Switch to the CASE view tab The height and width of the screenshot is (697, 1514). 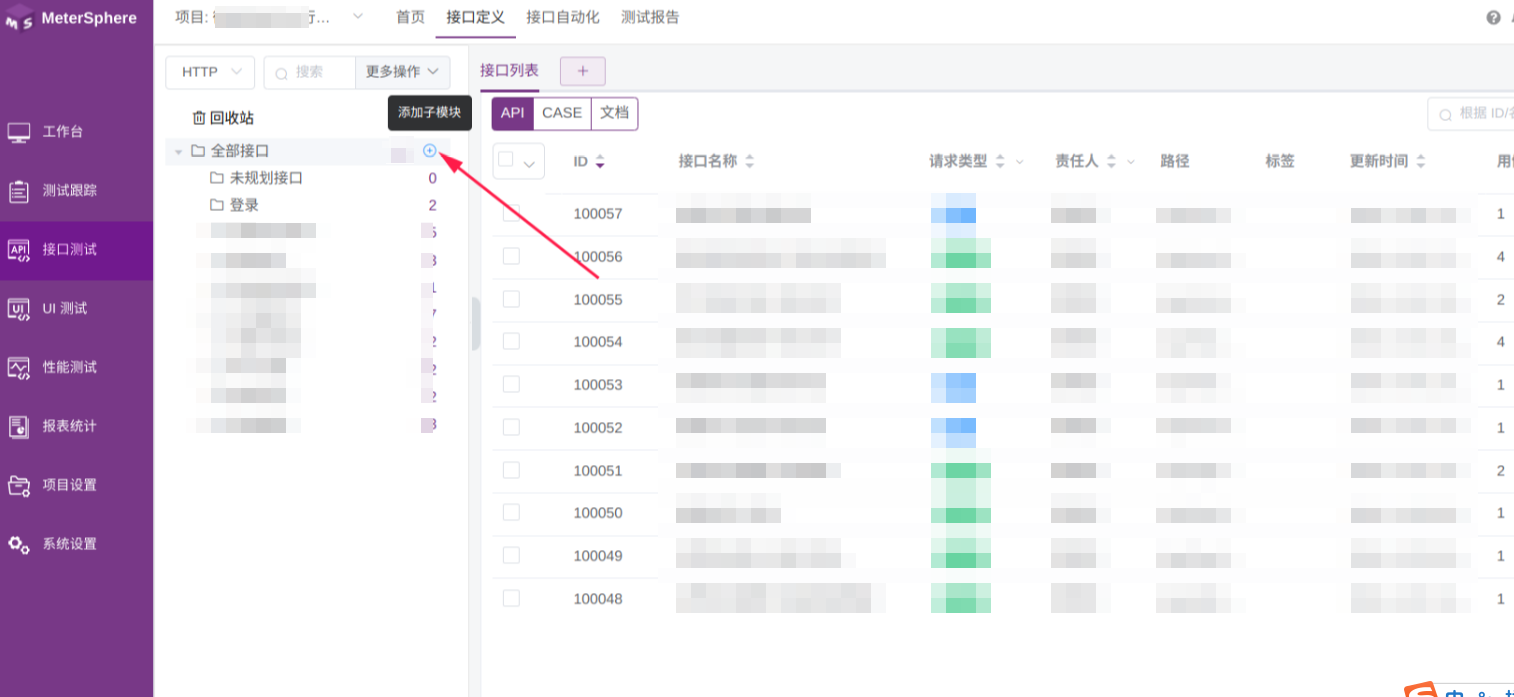pyautogui.click(x=562, y=114)
